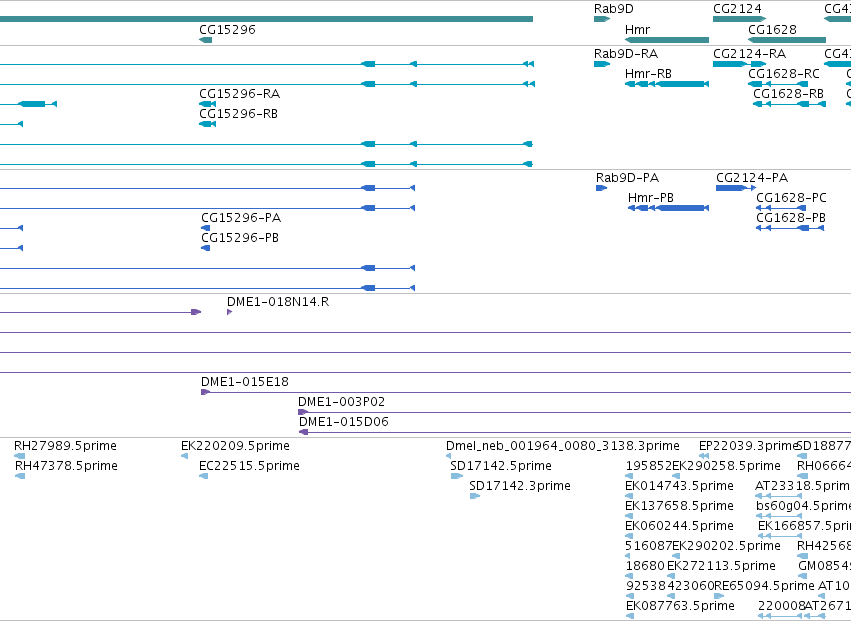Image resolution: width=851 pixels, height=621 pixels.
Task: Select the RE65094.5prime EST label
Action: tap(764, 587)
